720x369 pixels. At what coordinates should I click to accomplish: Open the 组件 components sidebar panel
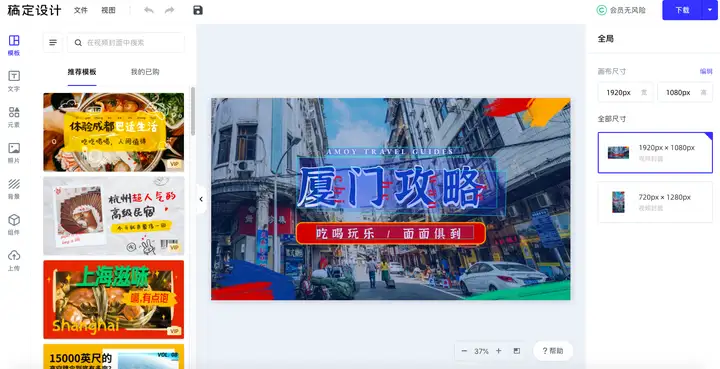[x=14, y=224]
